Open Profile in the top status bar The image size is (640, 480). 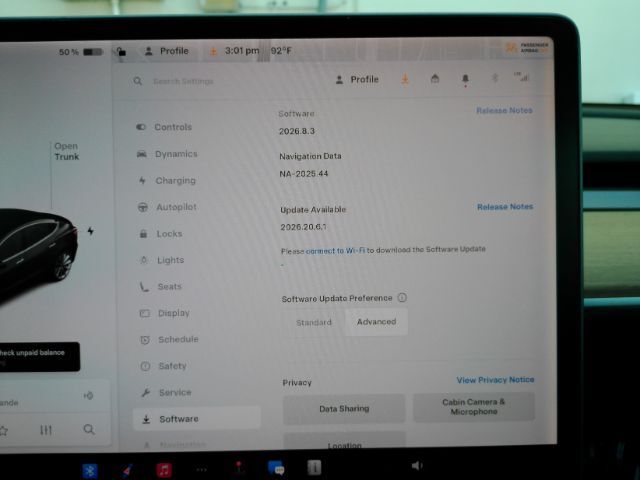point(167,51)
